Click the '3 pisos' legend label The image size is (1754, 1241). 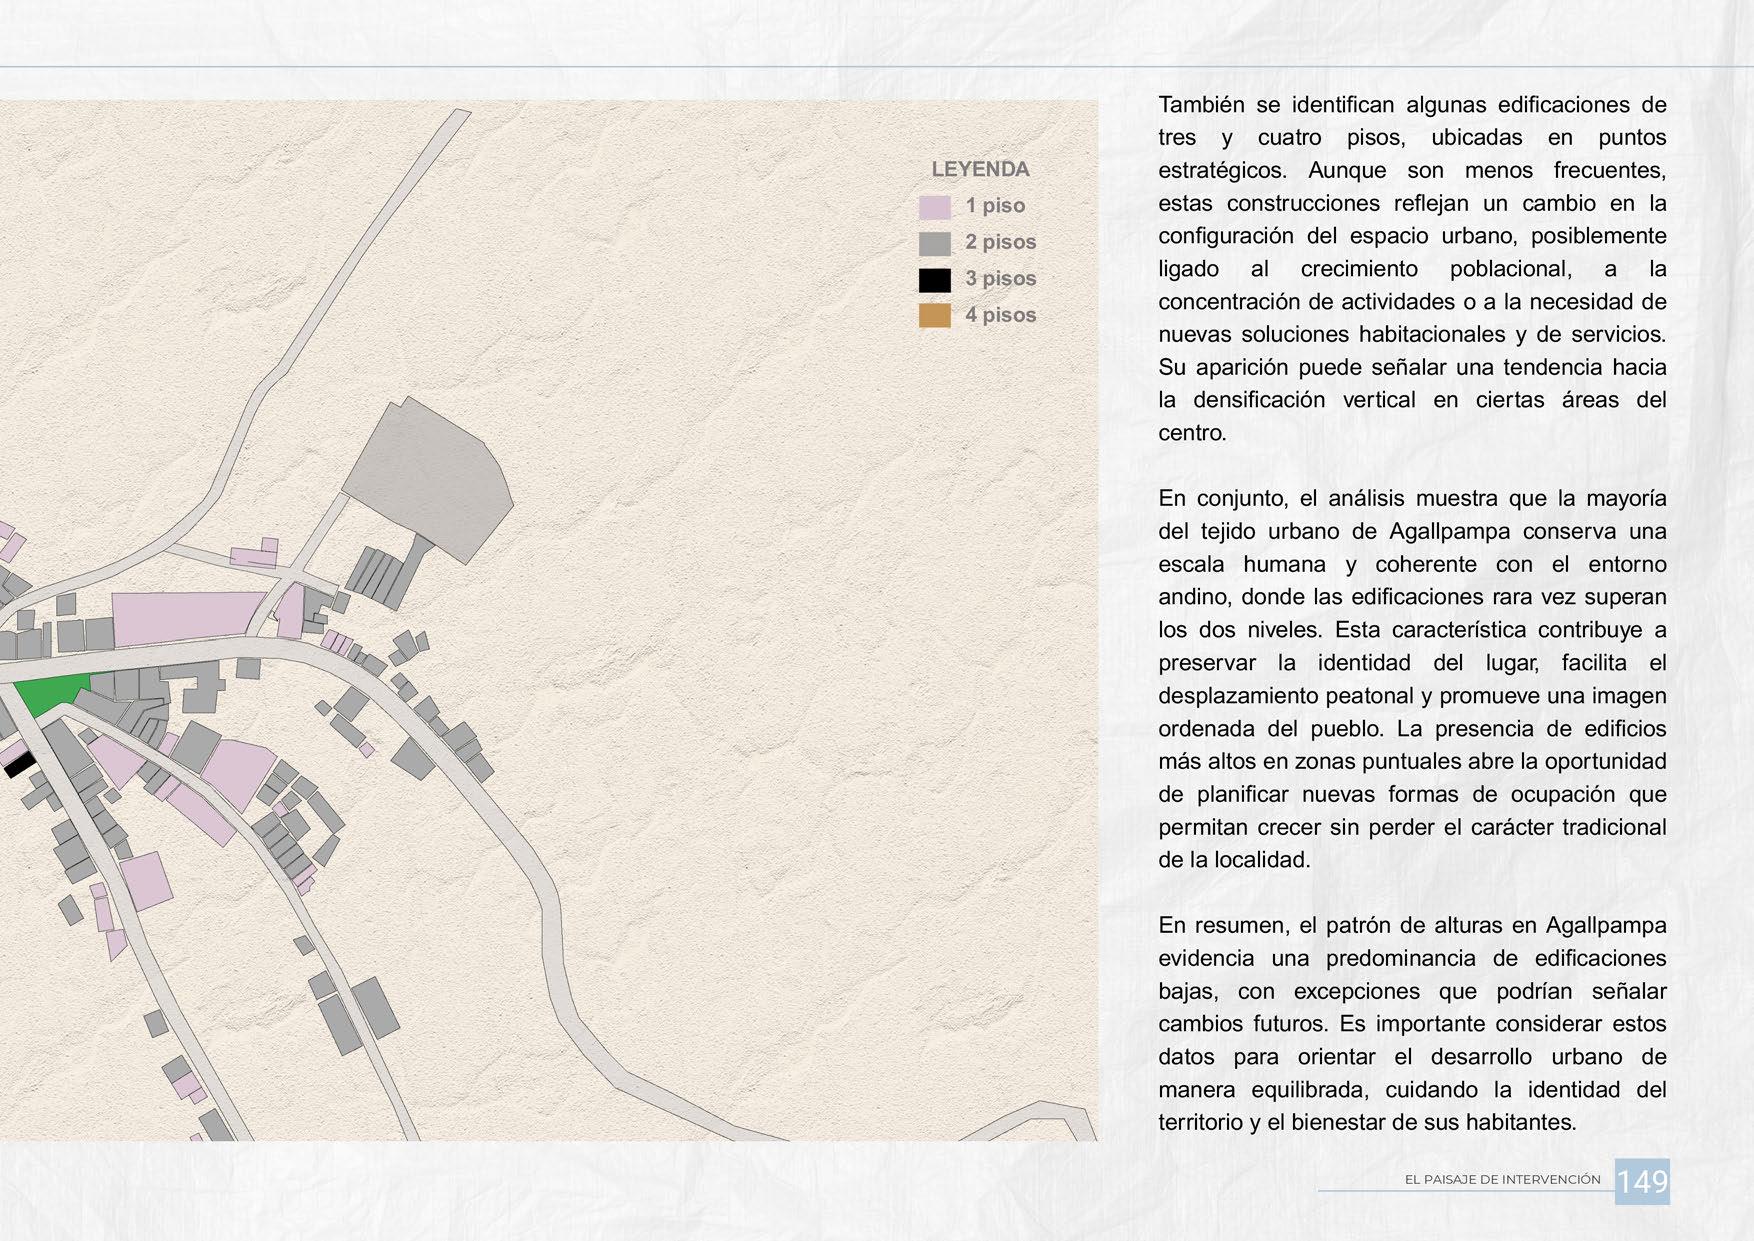click(1000, 278)
